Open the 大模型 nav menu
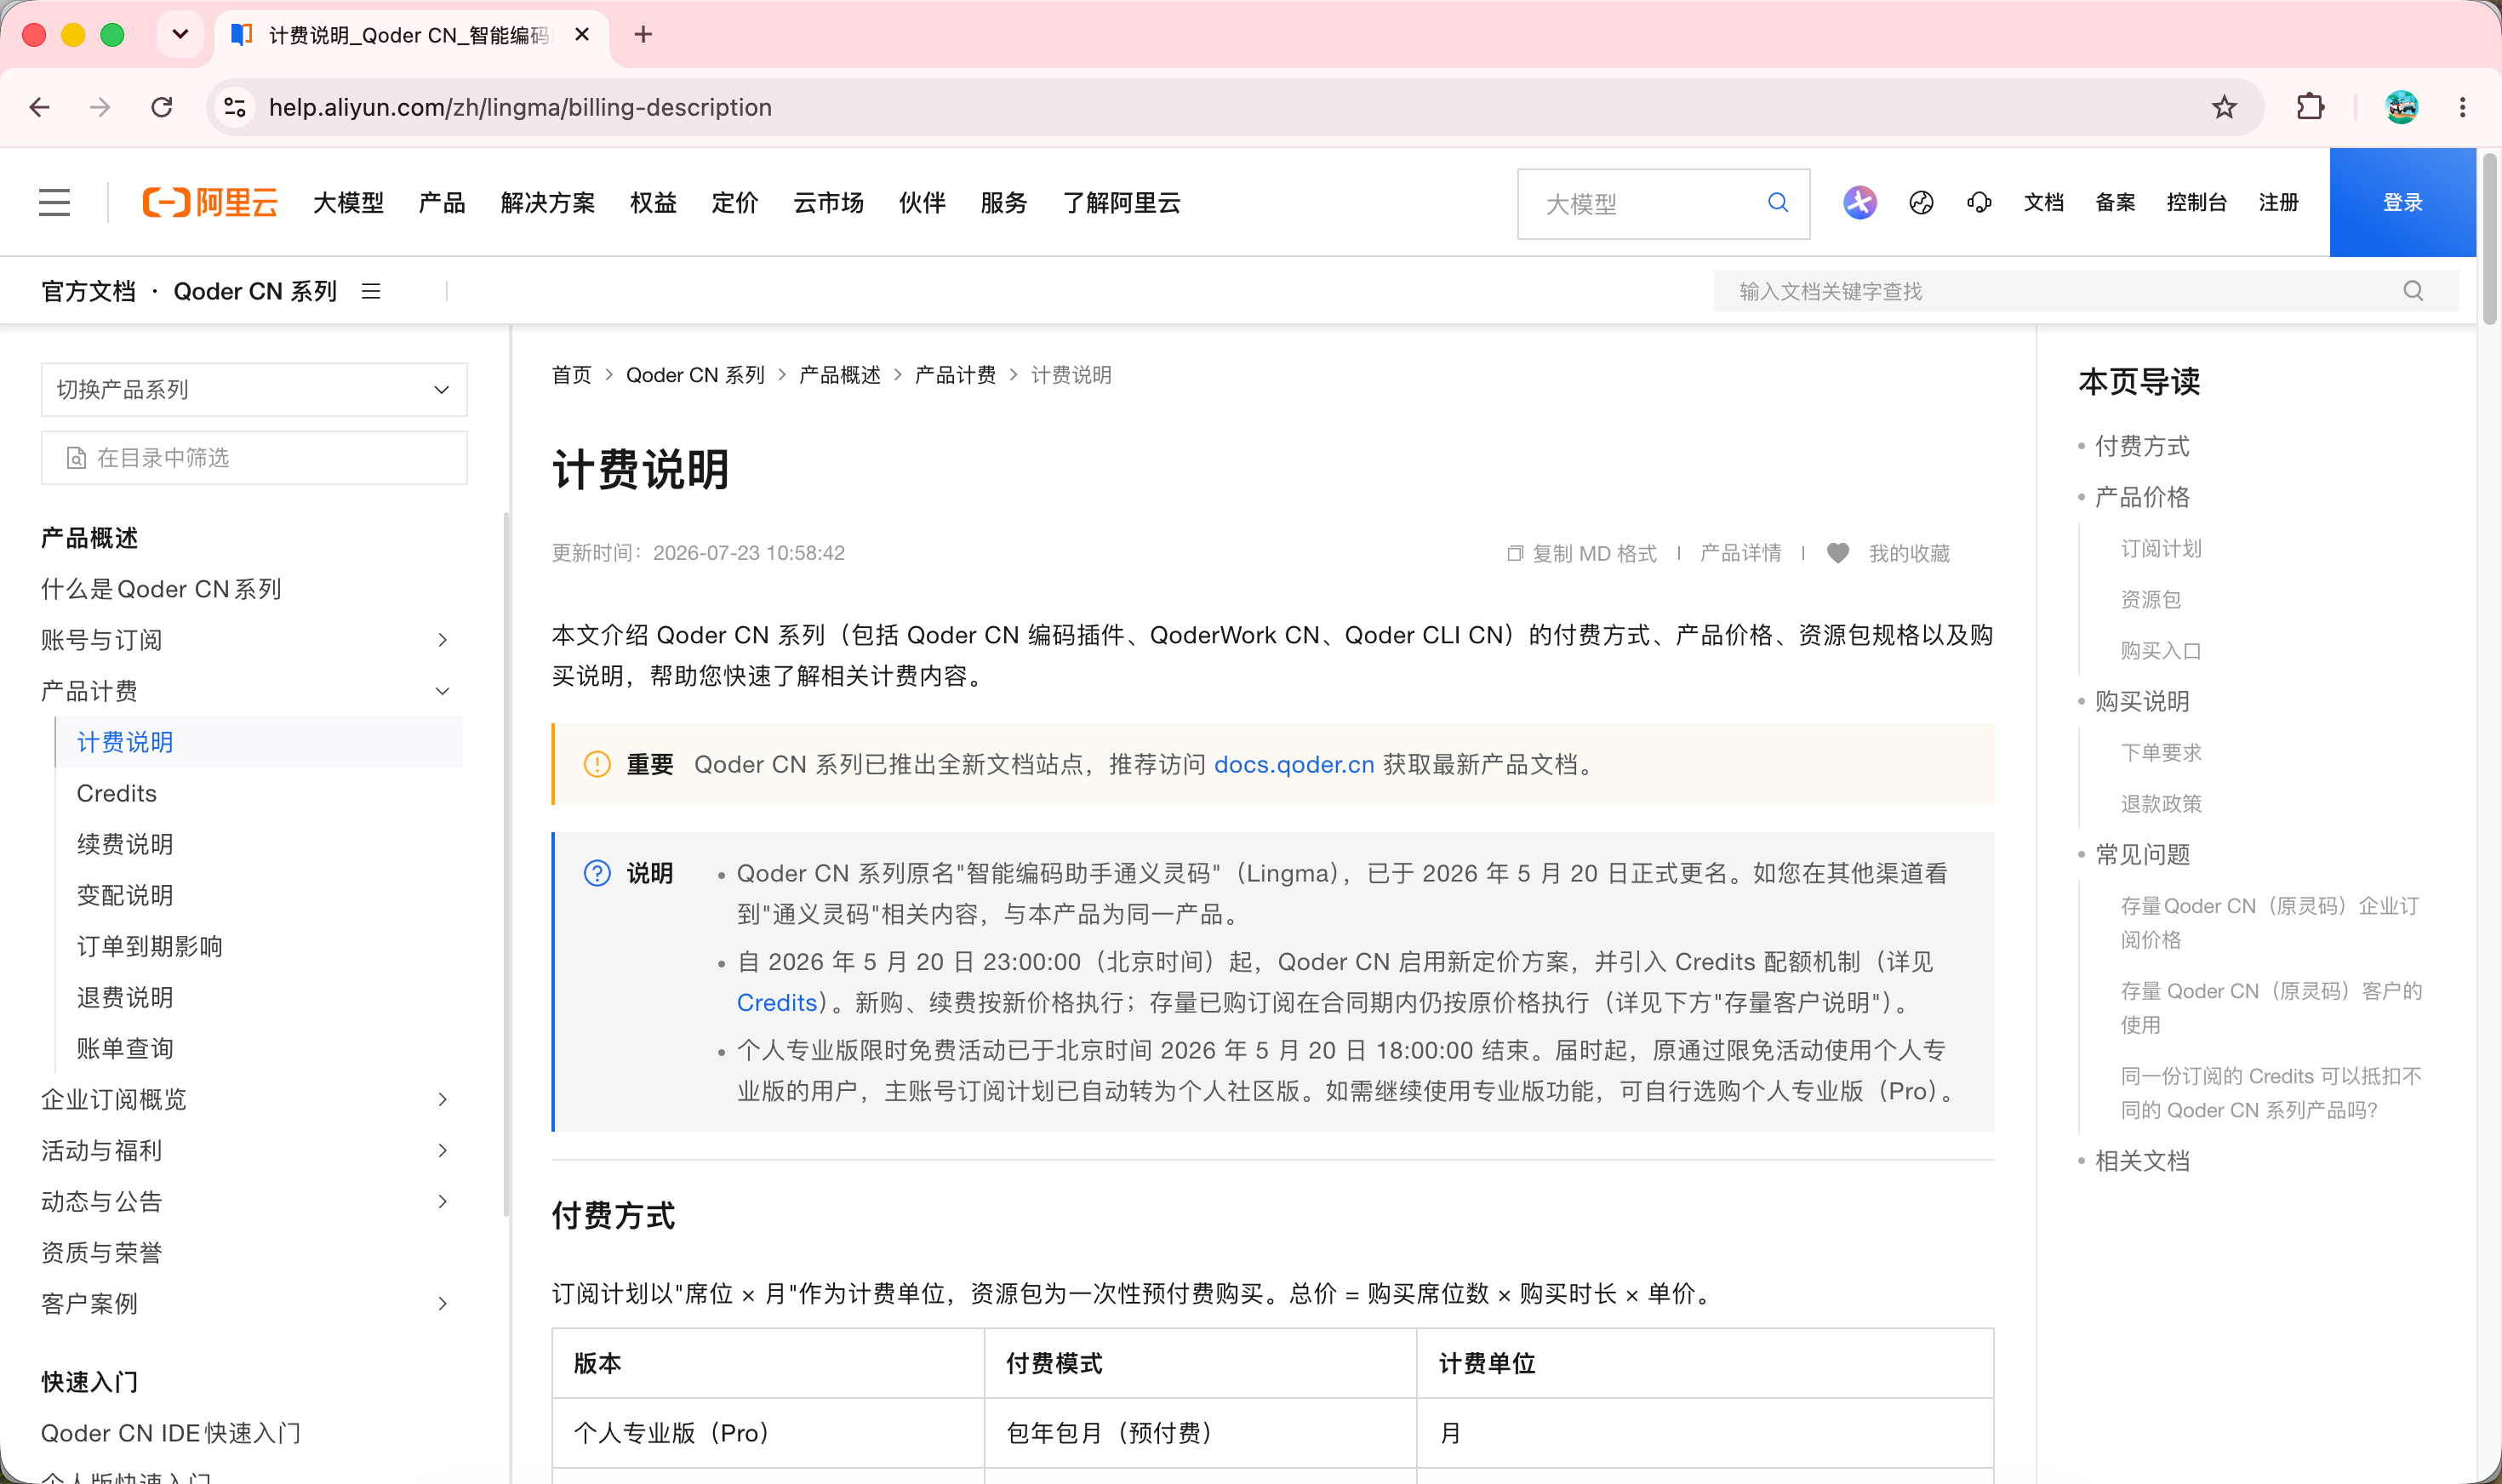Image resolution: width=2502 pixels, height=1484 pixels. 348,203
